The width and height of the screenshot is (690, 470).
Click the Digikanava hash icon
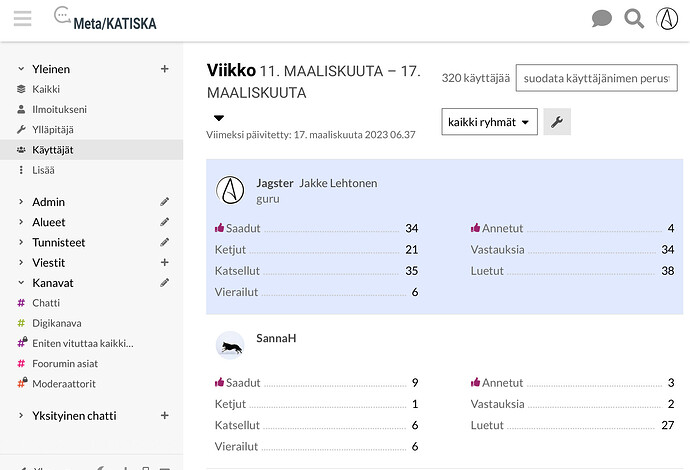[x=21, y=323]
